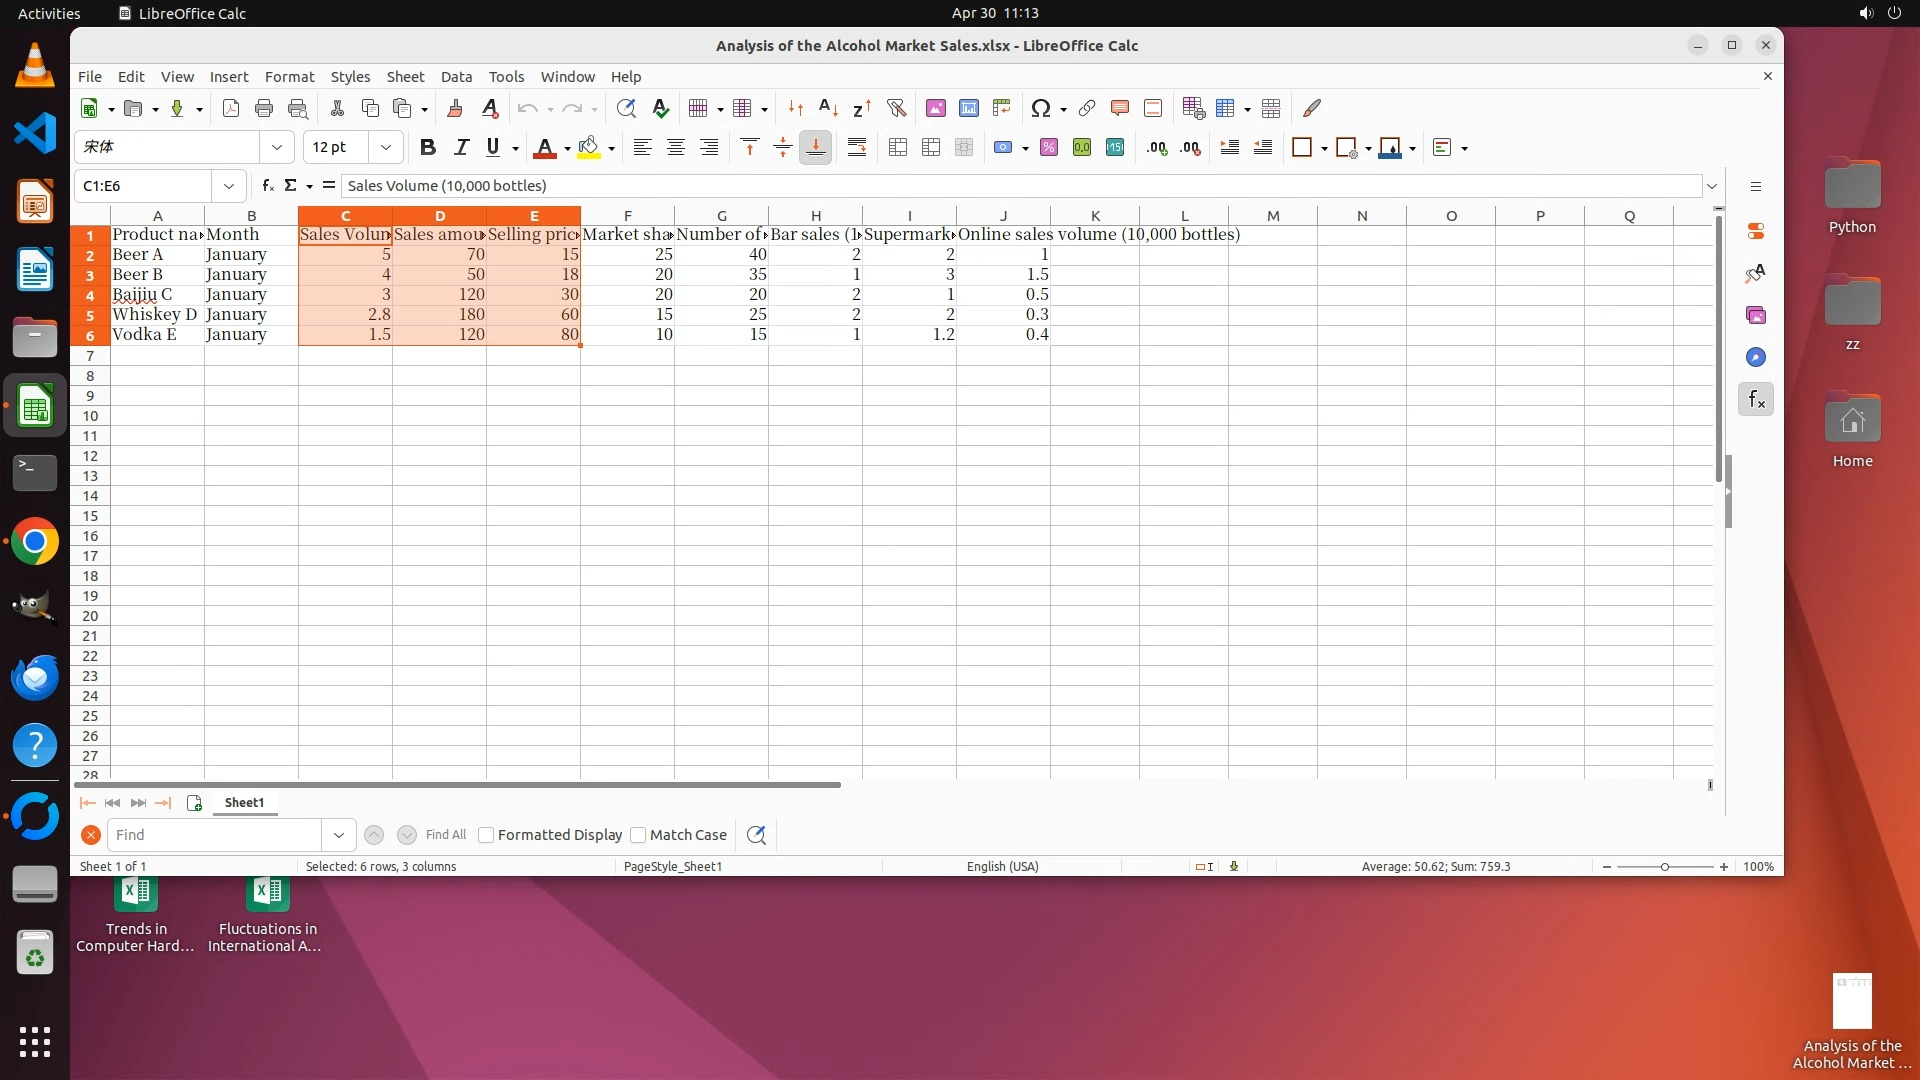The height and width of the screenshot is (1080, 1920).
Task: Click into the Find text field
Action: pos(215,835)
